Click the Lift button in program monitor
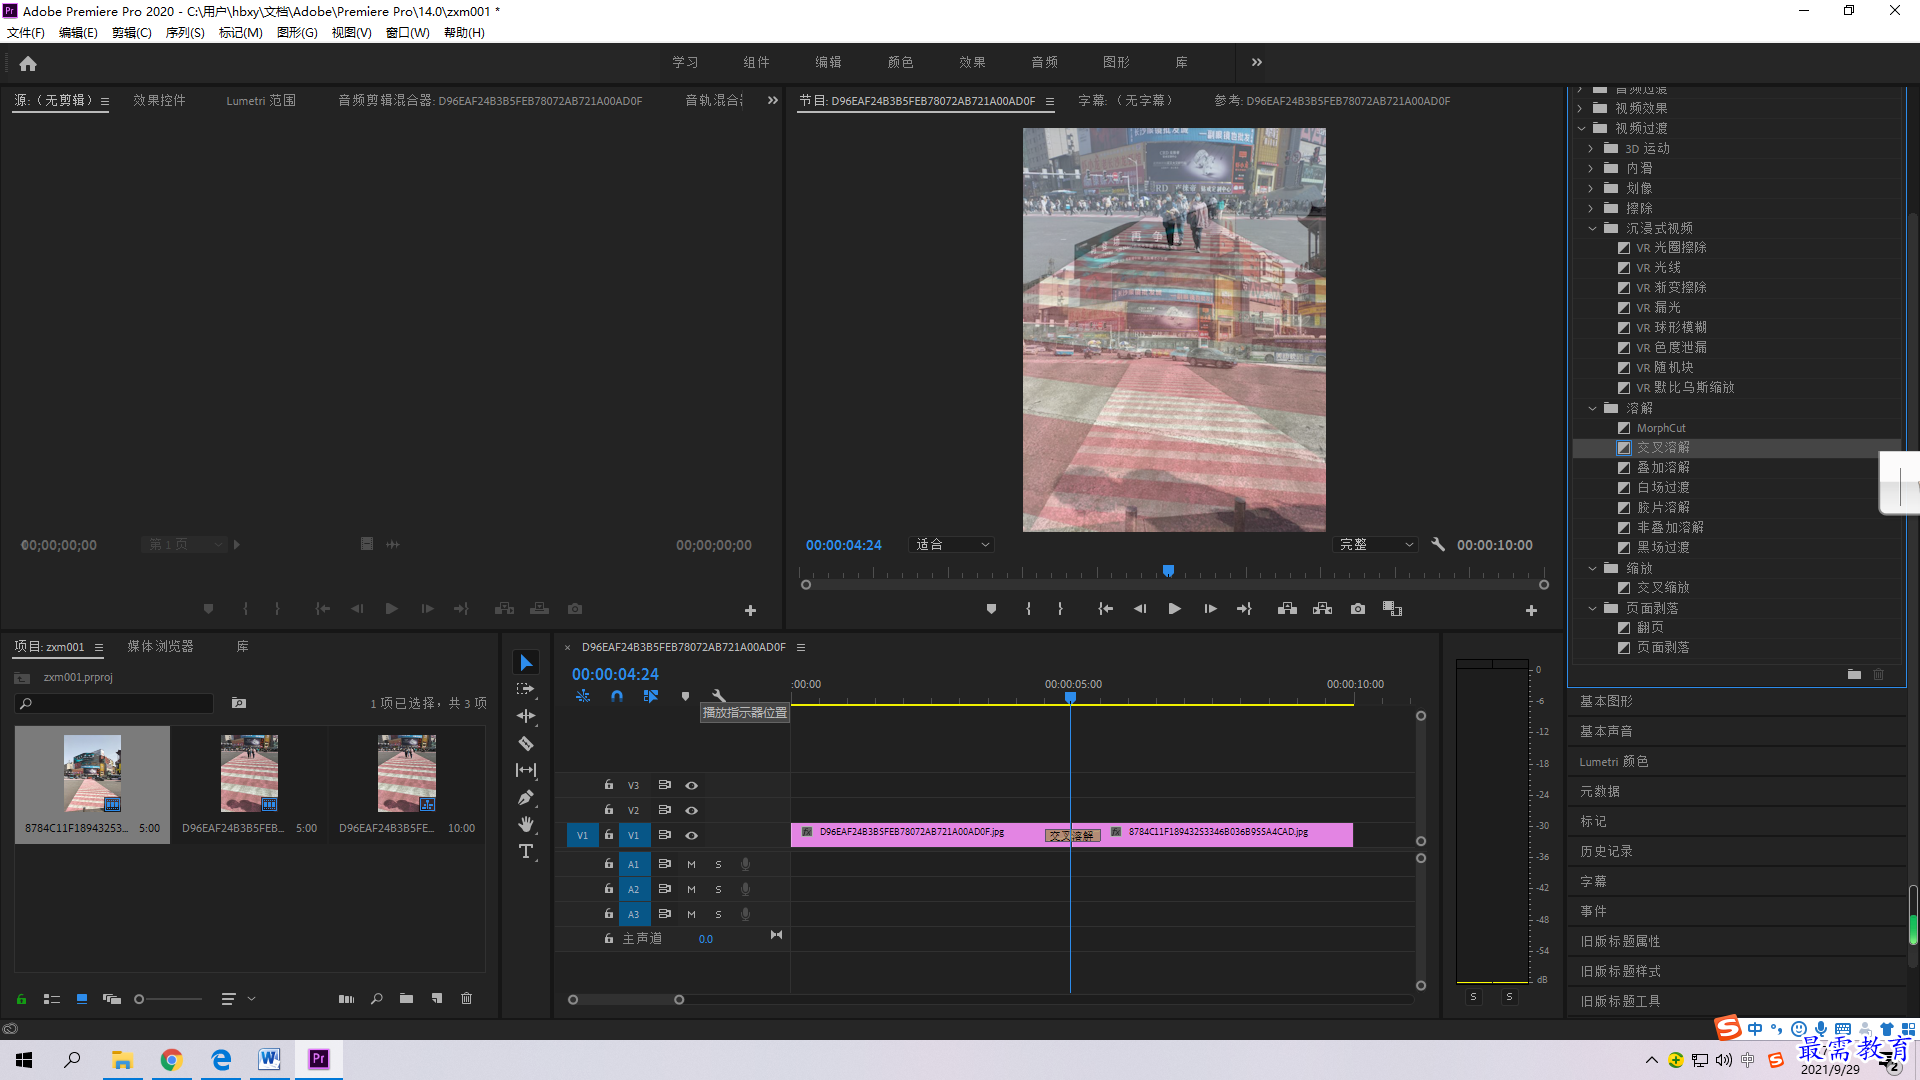 pos(1287,609)
